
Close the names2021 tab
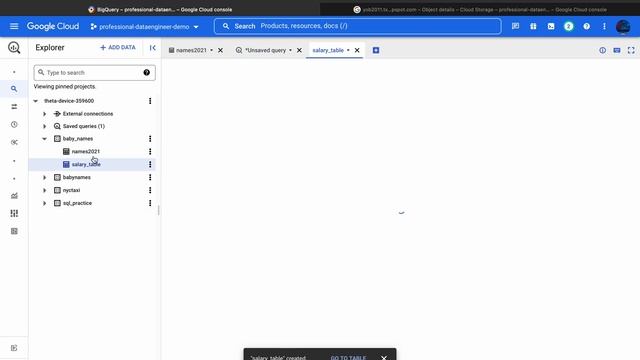pyautogui.click(x=220, y=50)
